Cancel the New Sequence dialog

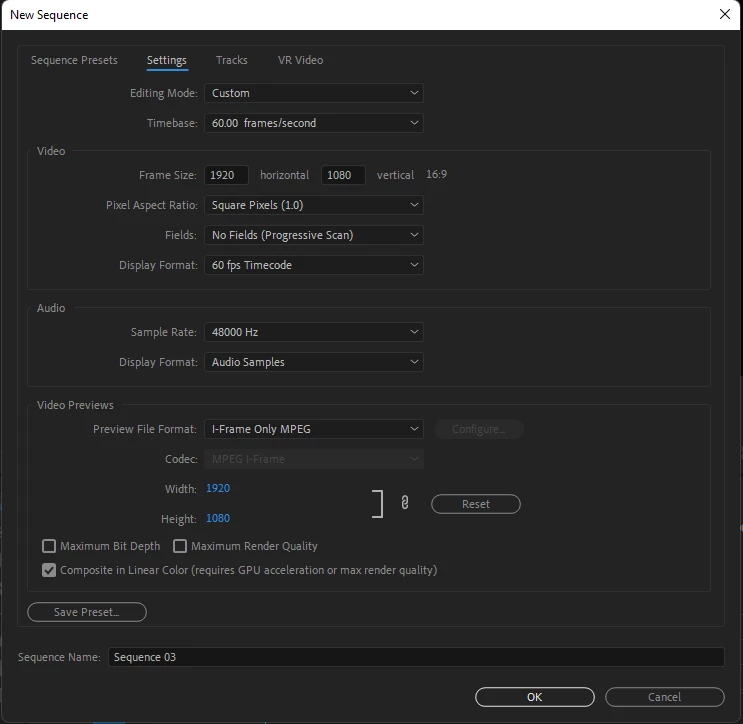[x=664, y=697]
